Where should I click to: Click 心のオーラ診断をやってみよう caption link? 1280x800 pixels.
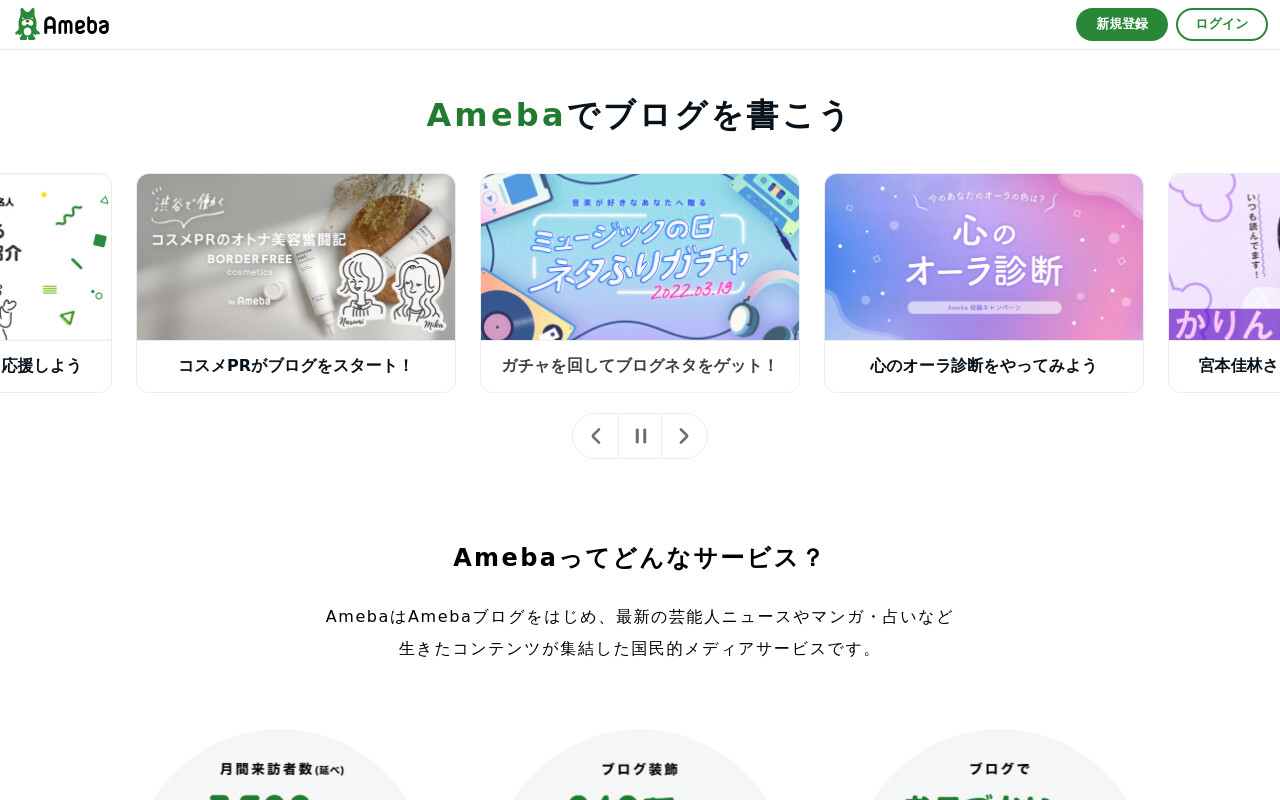pos(984,366)
